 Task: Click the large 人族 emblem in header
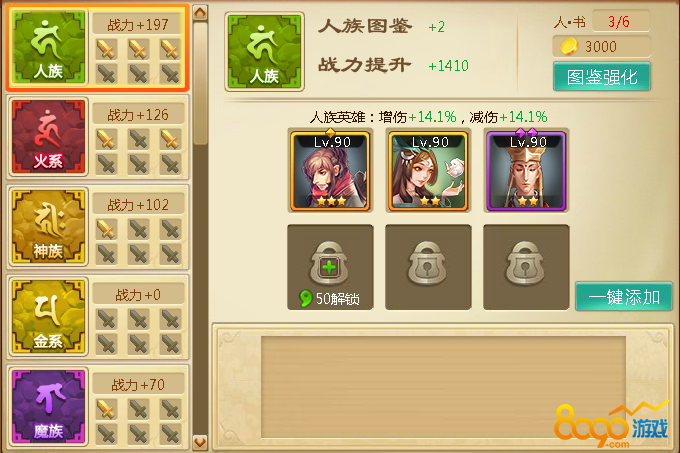(265, 52)
